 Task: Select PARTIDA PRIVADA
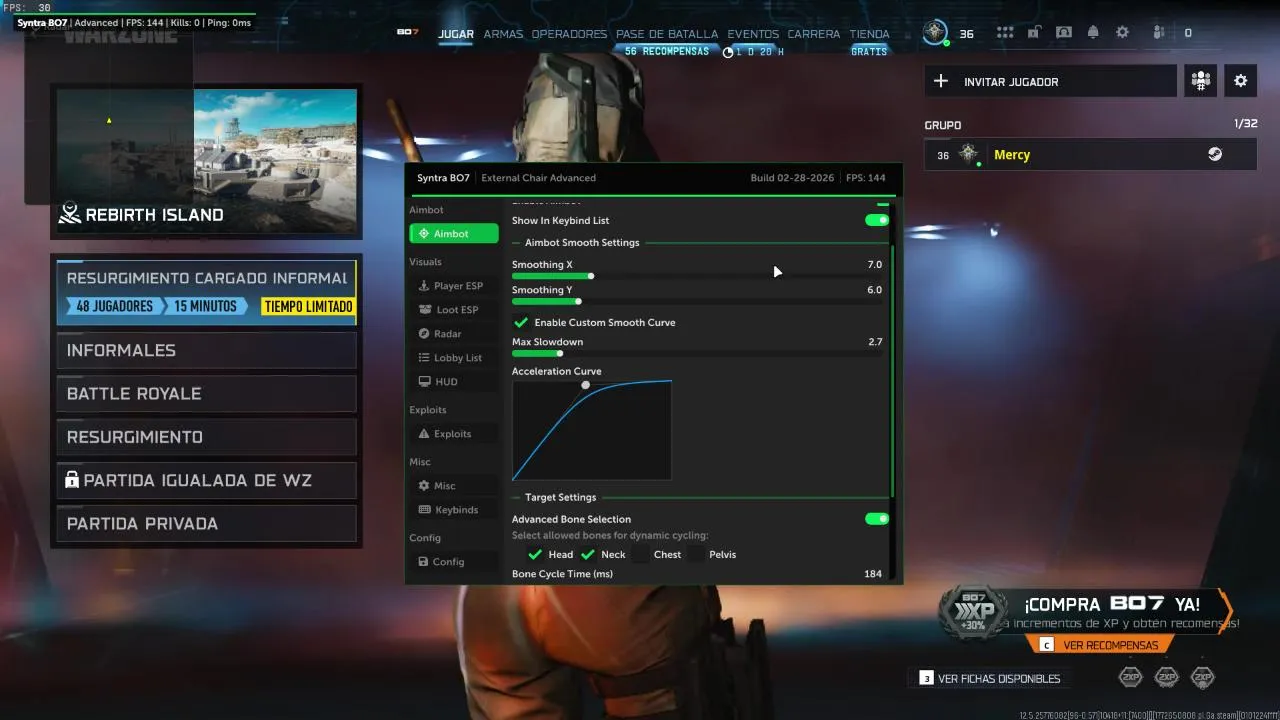coord(206,523)
